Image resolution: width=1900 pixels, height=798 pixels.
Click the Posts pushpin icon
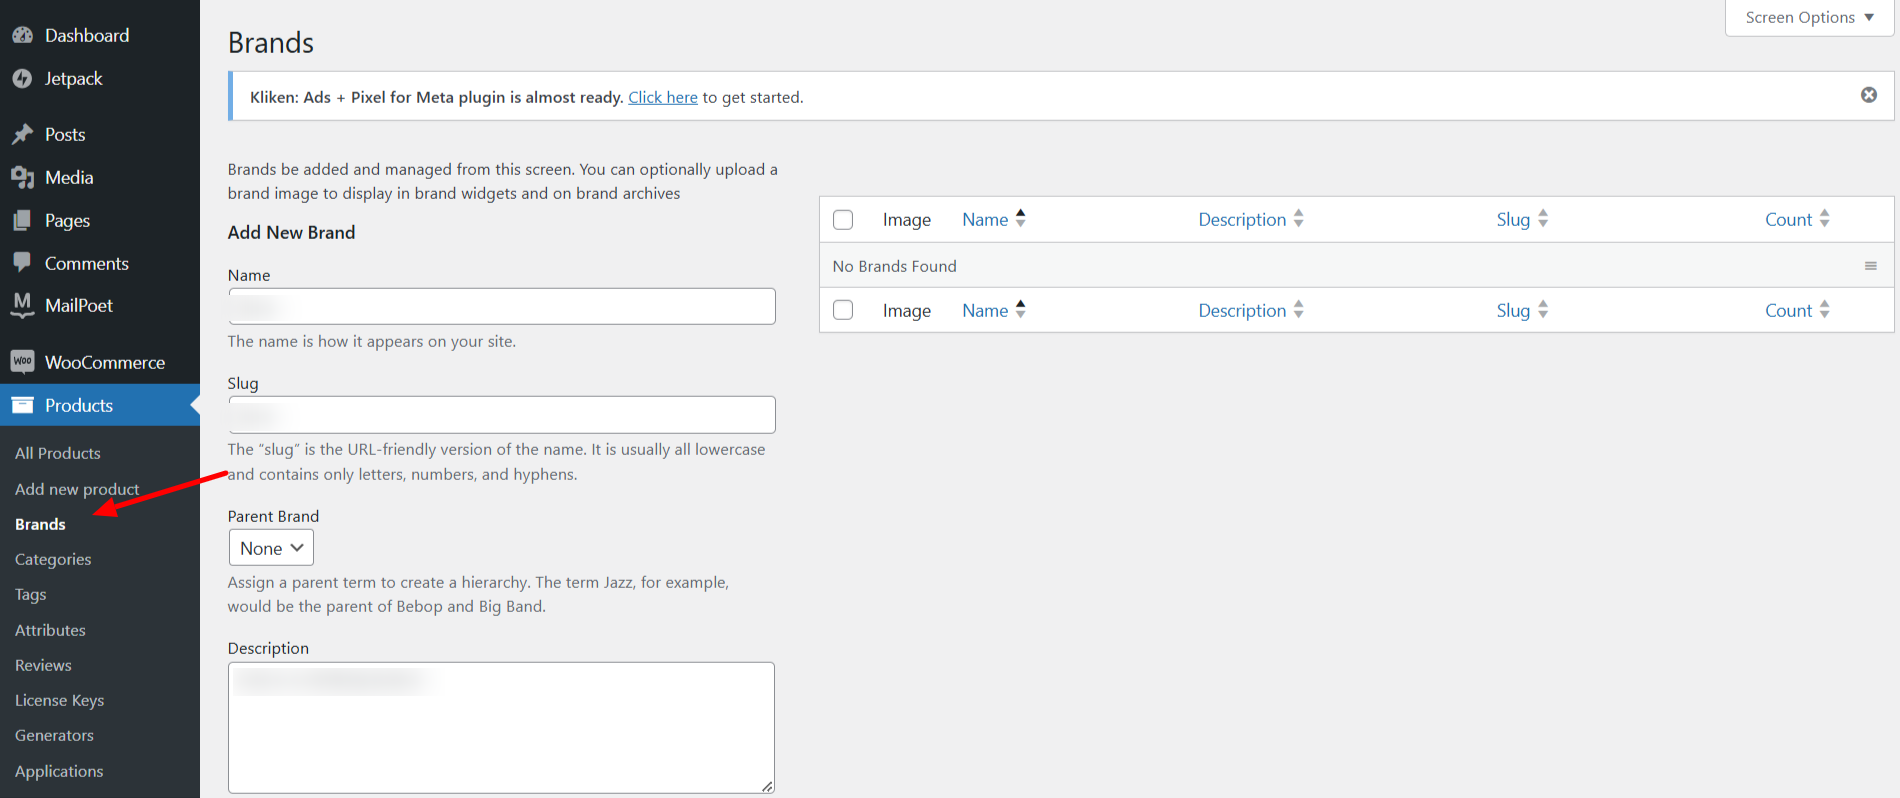coord(22,134)
